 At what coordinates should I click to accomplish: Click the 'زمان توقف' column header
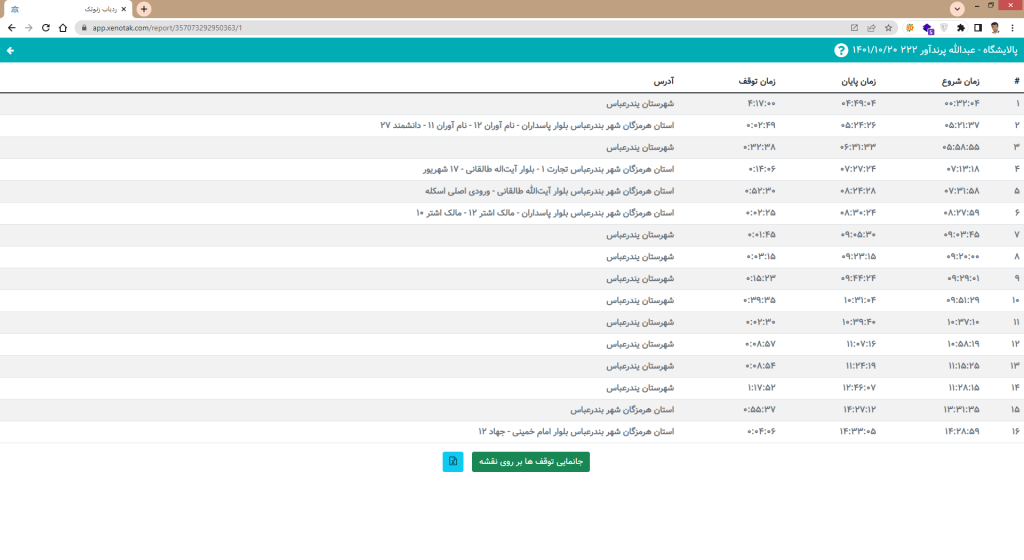click(757, 81)
